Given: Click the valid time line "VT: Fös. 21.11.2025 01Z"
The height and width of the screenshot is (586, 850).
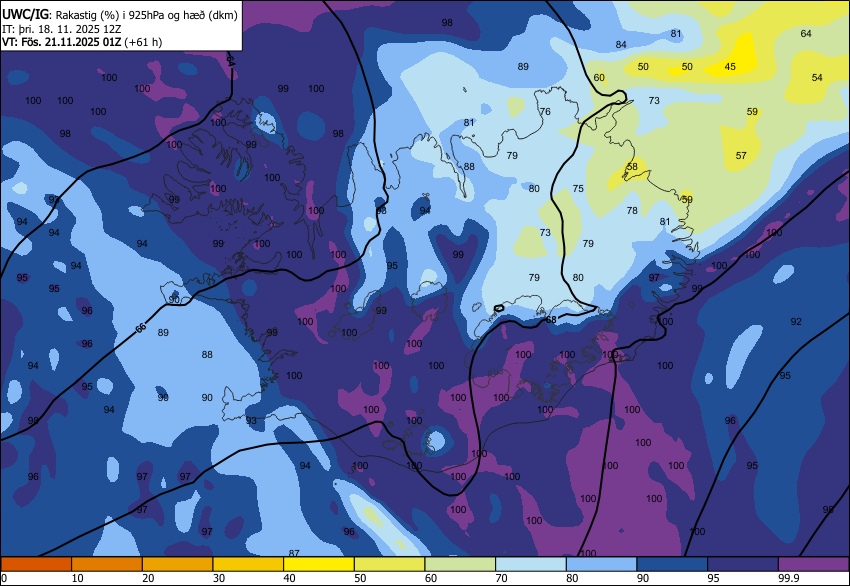Looking at the screenshot, I should pos(62,42).
